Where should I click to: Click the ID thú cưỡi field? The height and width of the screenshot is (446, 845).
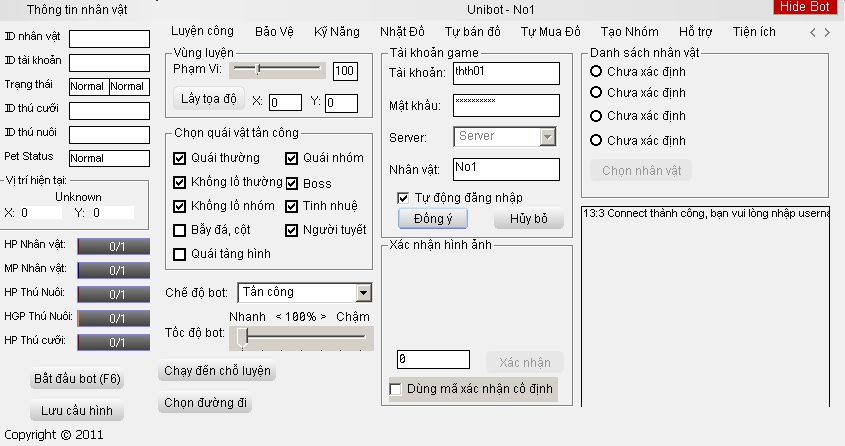click(x=109, y=111)
